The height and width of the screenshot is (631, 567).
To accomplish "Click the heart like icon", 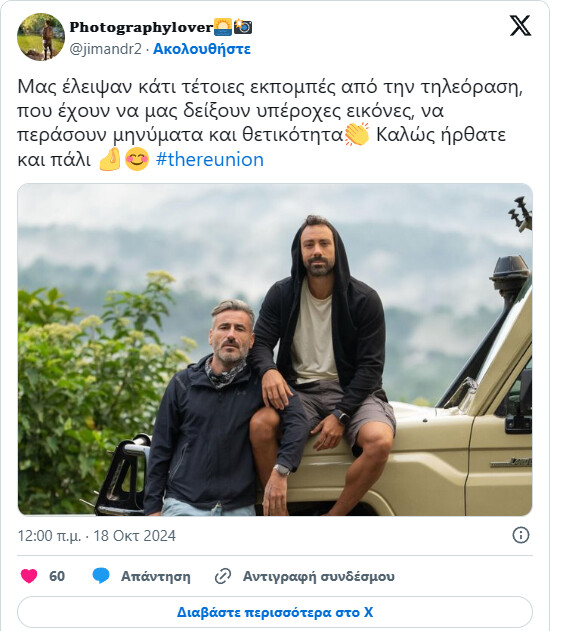I will pyautogui.click(x=29, y=576).
